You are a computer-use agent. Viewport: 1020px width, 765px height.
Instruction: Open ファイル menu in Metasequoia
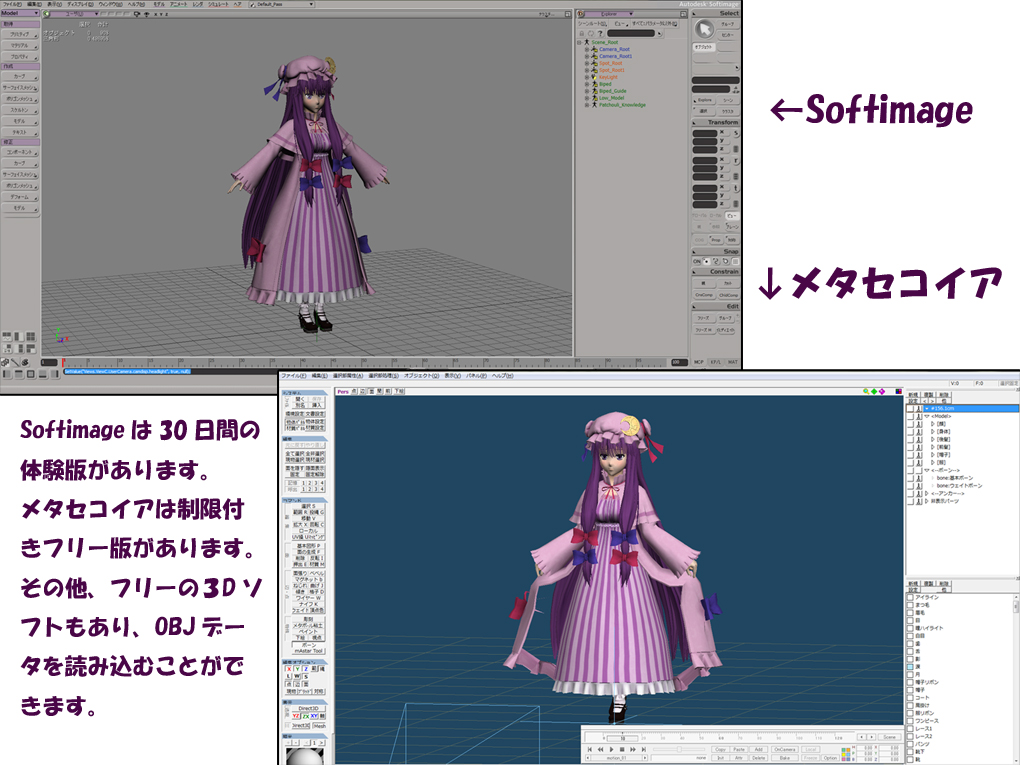pyautogui.click(x=294, y=376)
